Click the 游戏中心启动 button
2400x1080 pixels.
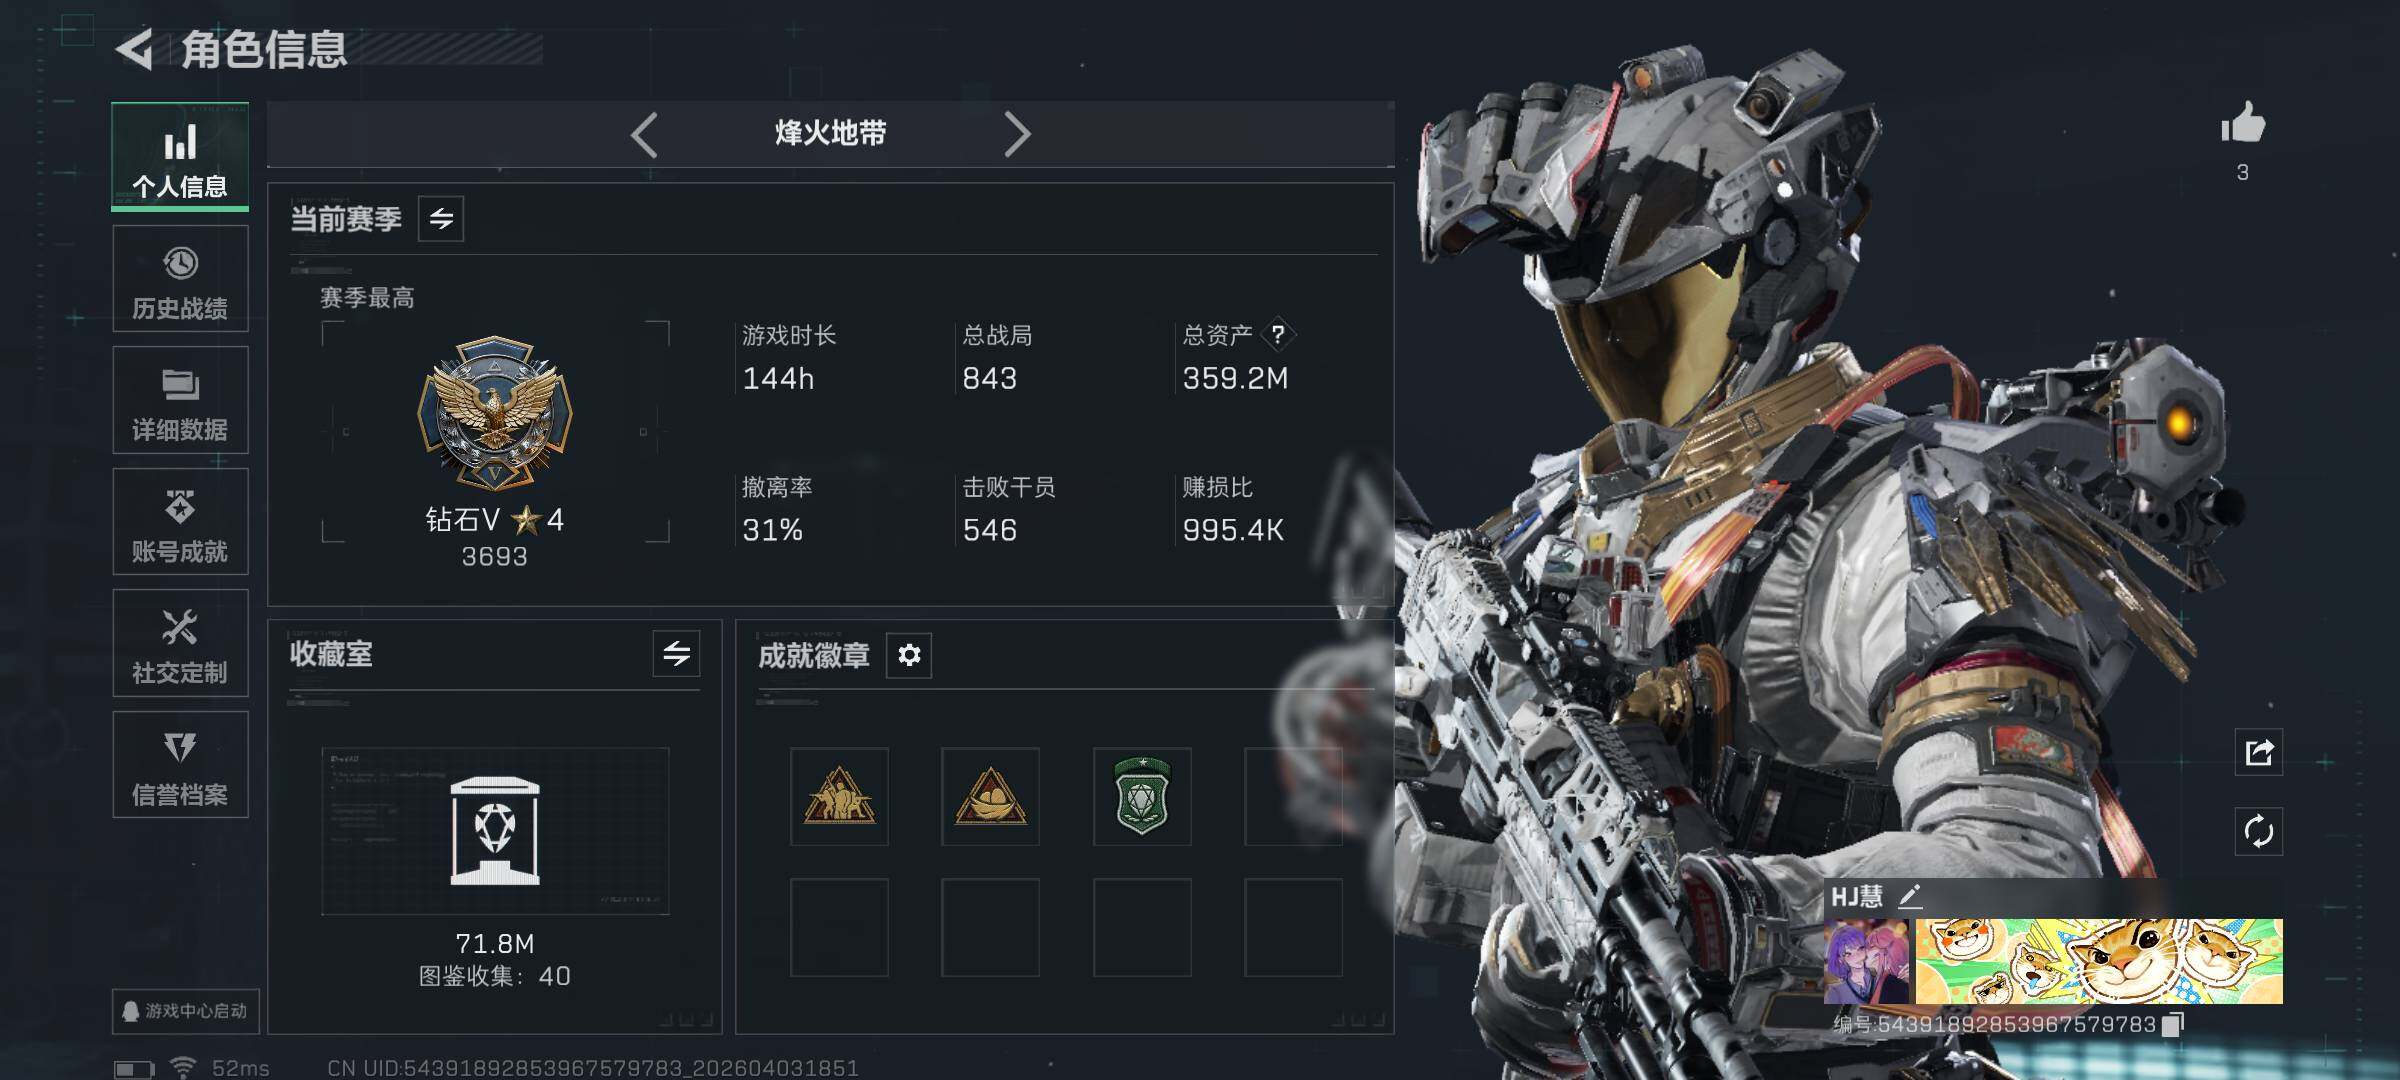click(x=185, y=1011)
